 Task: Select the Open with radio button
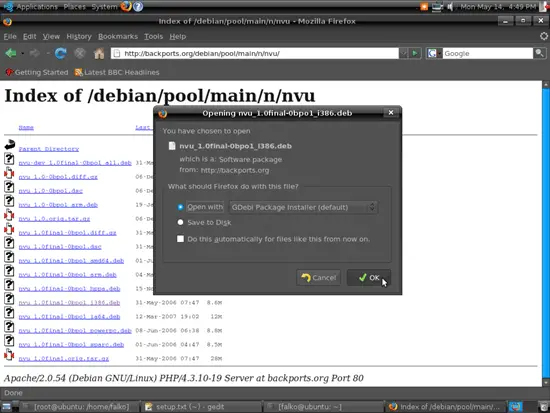coord(180,207)
